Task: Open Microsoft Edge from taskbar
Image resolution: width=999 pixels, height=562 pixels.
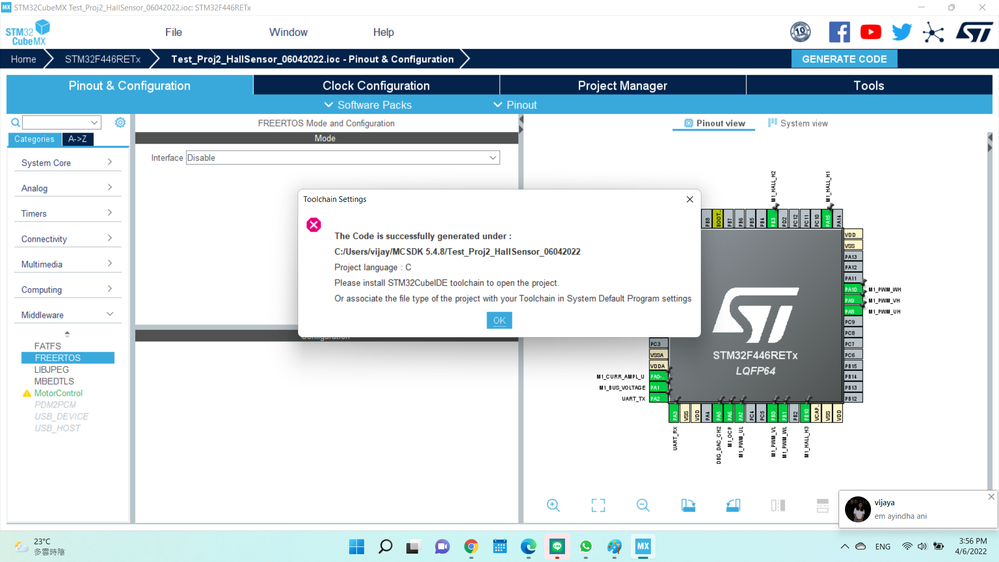Action: [528, 546]
